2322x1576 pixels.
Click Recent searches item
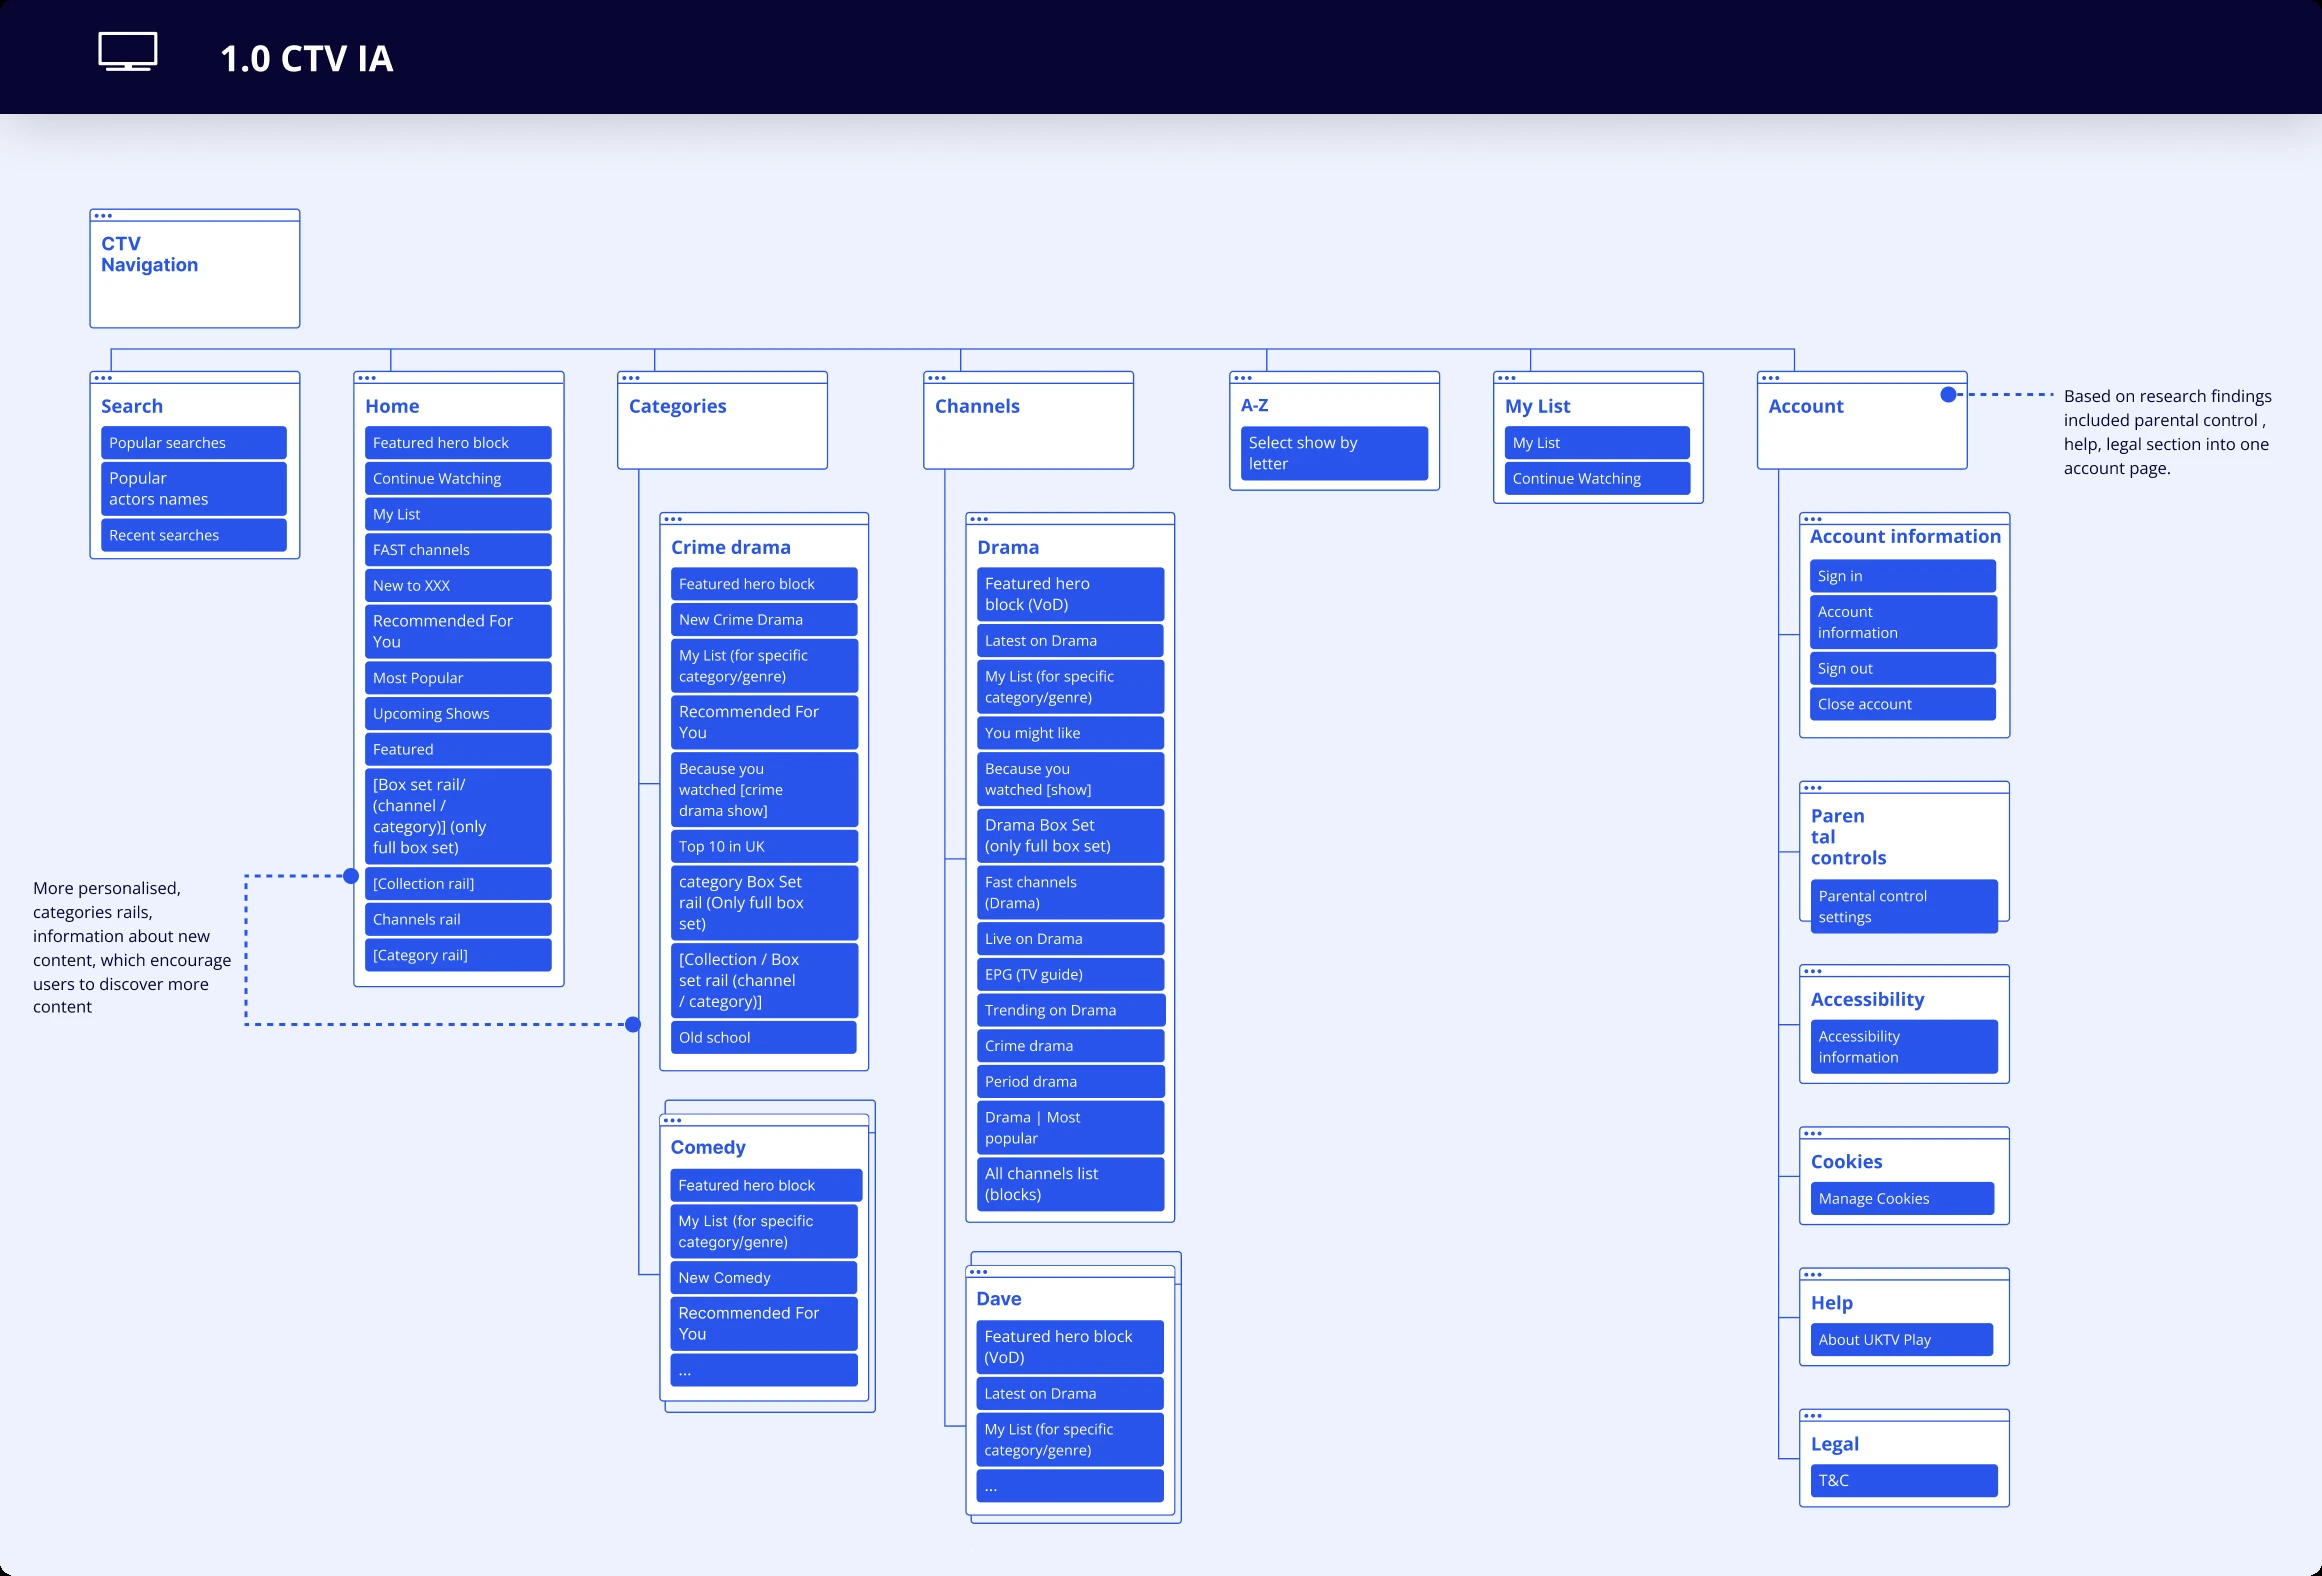coord(194,535)
